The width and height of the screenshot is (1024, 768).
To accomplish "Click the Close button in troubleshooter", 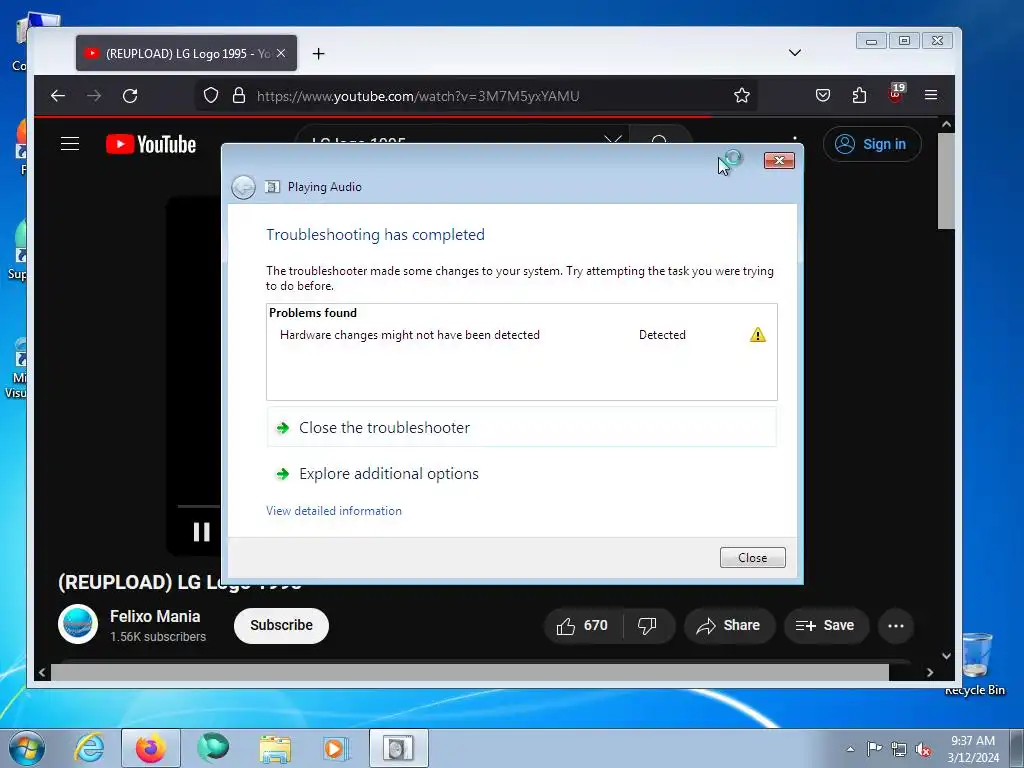I will tap(752, 558).
